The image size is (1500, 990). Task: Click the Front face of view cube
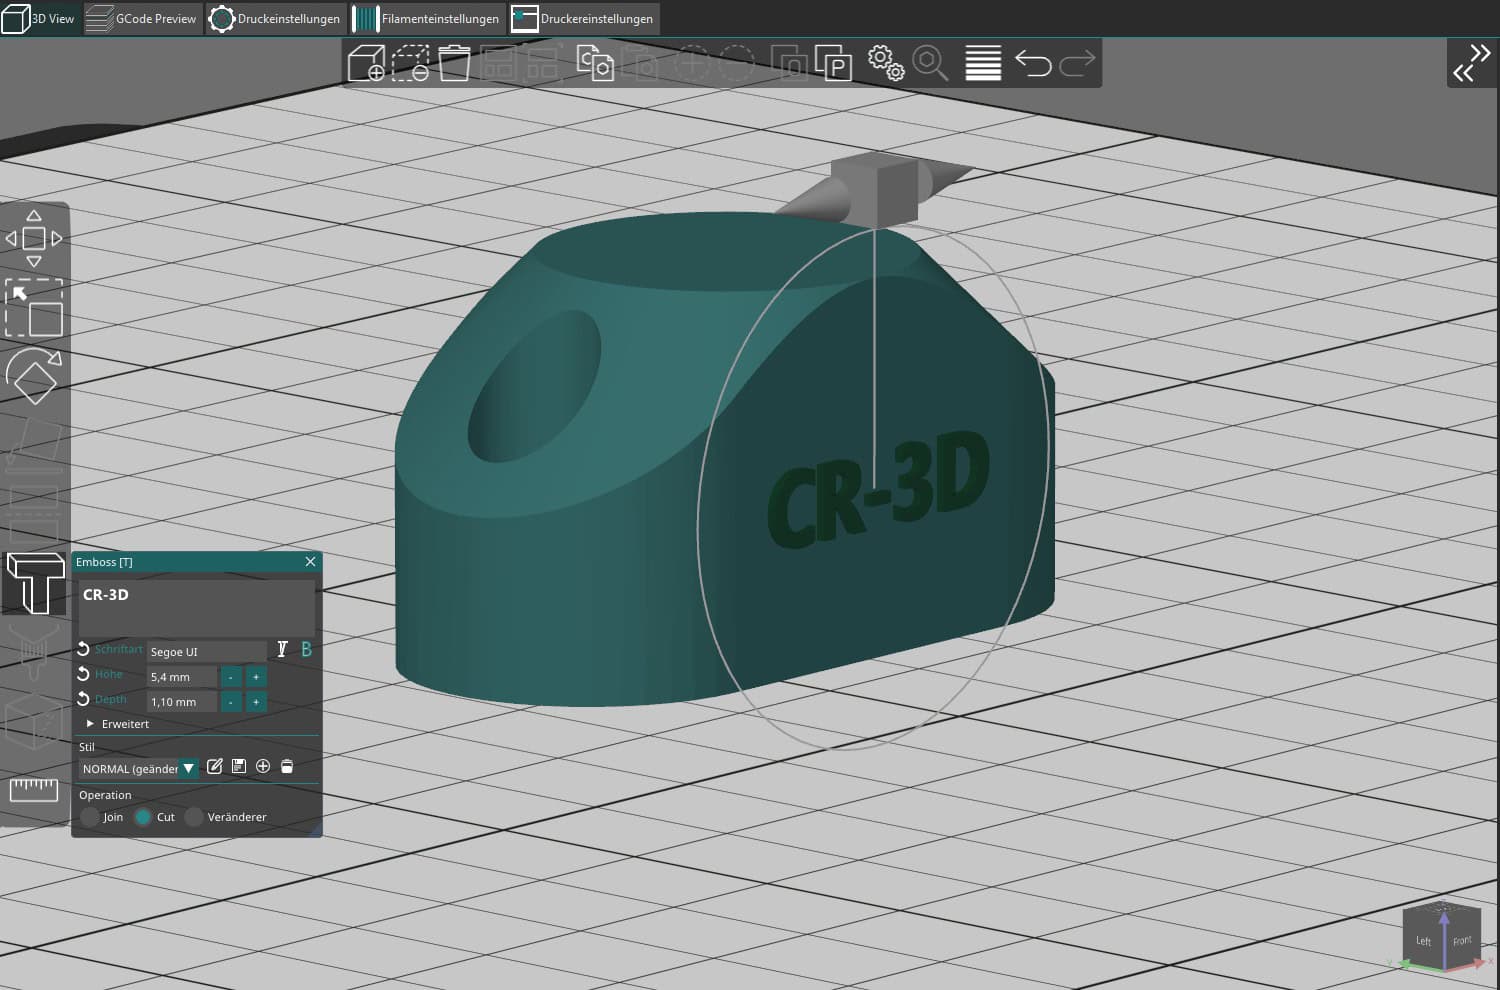(x=1462, y=939)
